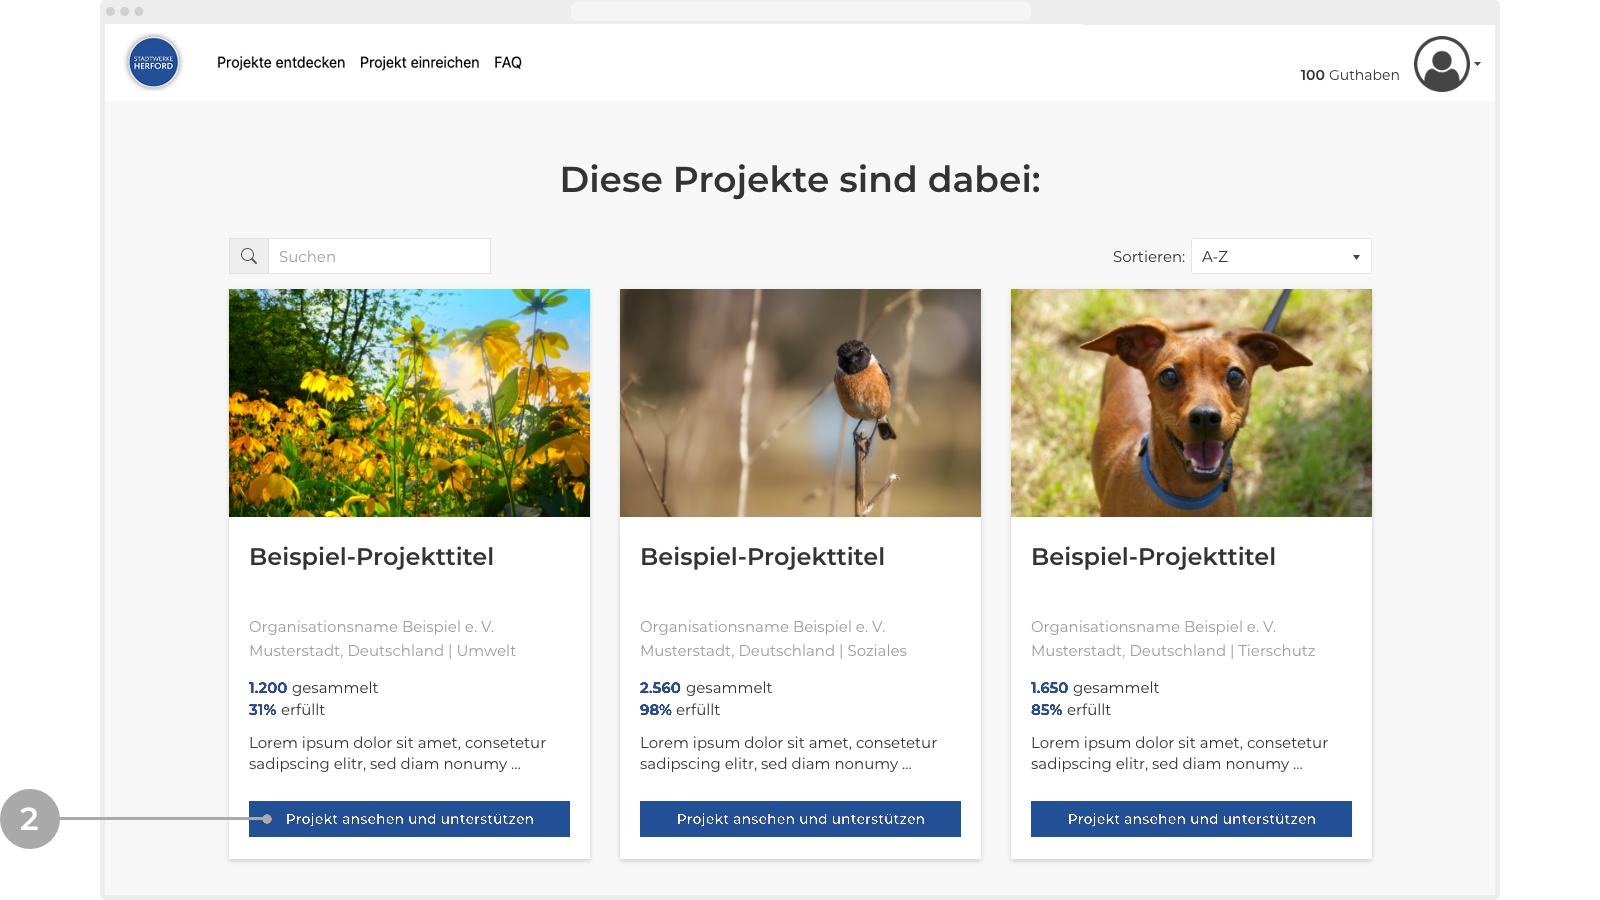The image size is (1600, 900).
Task: Click the numbered marker 2 badge
Action: pyautogui.click(x=30, y=819)
